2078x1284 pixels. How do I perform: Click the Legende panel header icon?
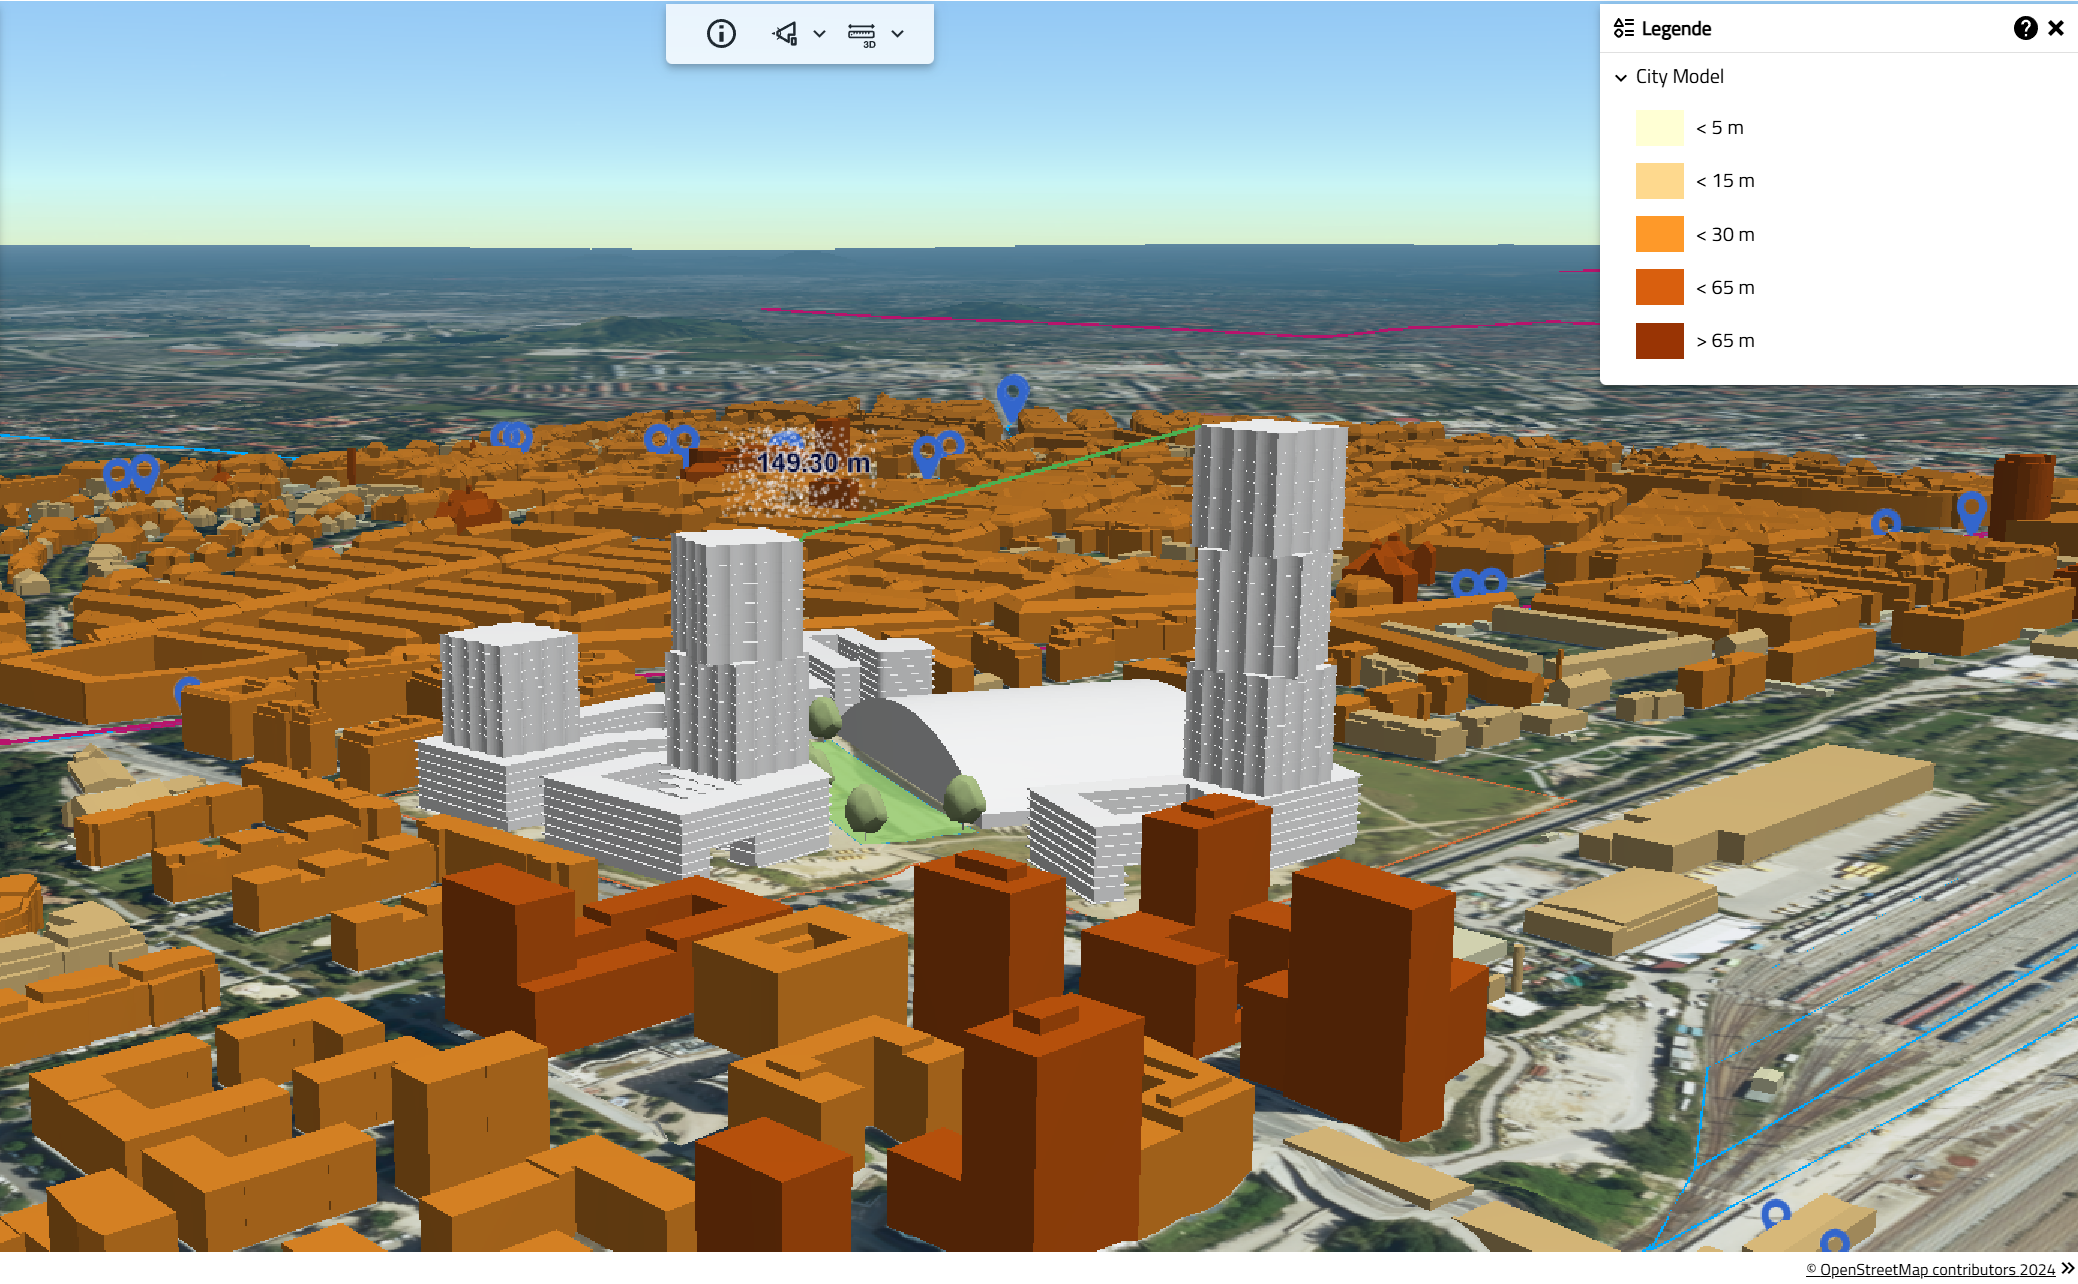pos(1624,28)
